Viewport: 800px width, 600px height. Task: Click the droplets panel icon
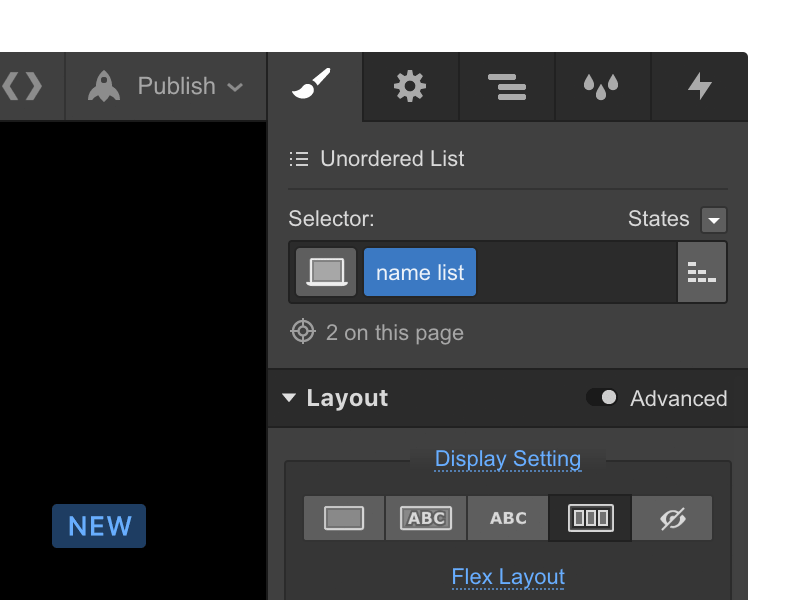coord(602,87)
